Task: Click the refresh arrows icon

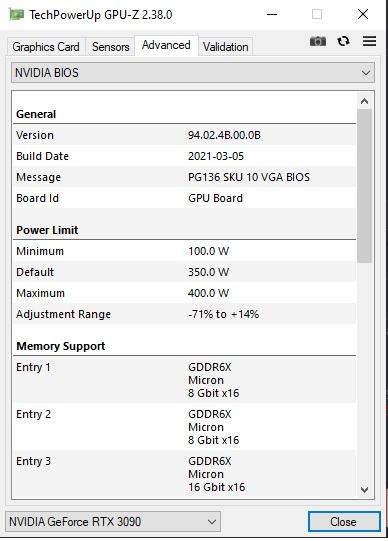Action: point(344,41)
